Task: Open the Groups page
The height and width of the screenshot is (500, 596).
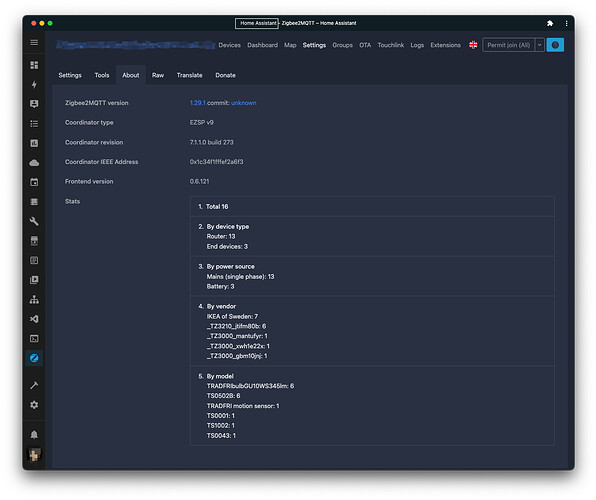Action: 342,45
